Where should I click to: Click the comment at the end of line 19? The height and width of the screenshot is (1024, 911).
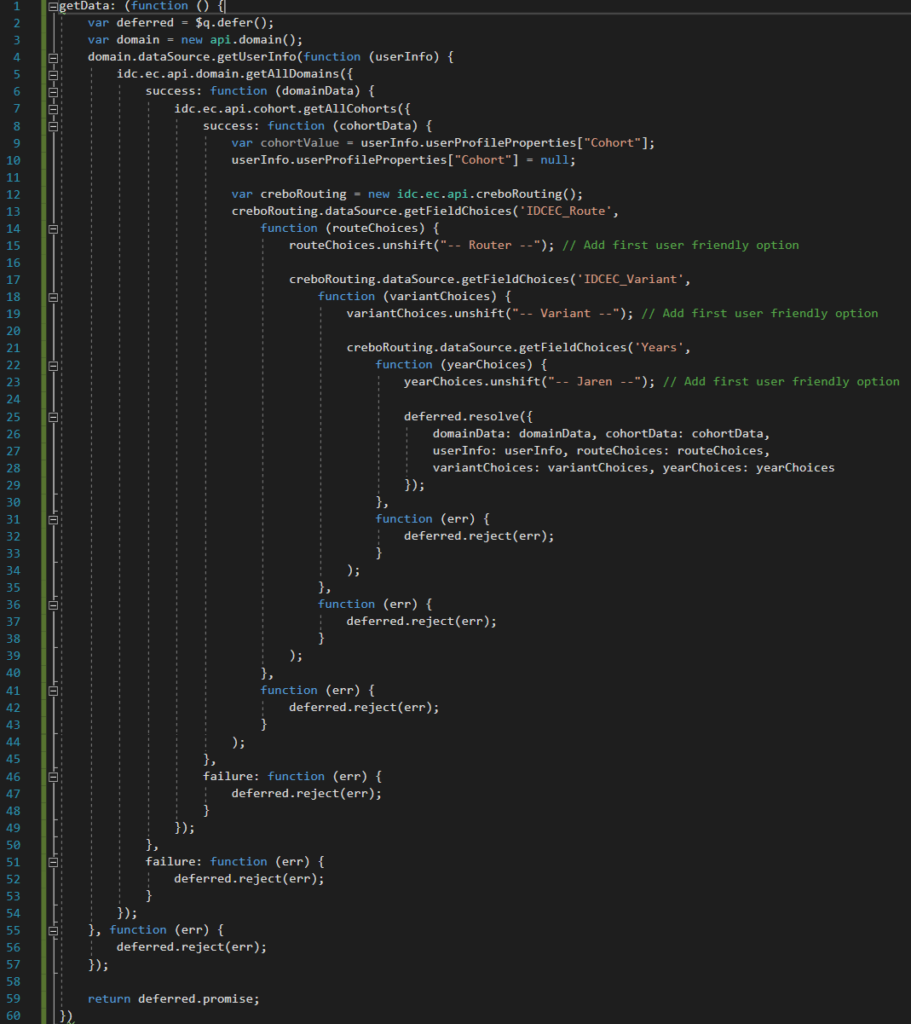click(x=759, y=313)
